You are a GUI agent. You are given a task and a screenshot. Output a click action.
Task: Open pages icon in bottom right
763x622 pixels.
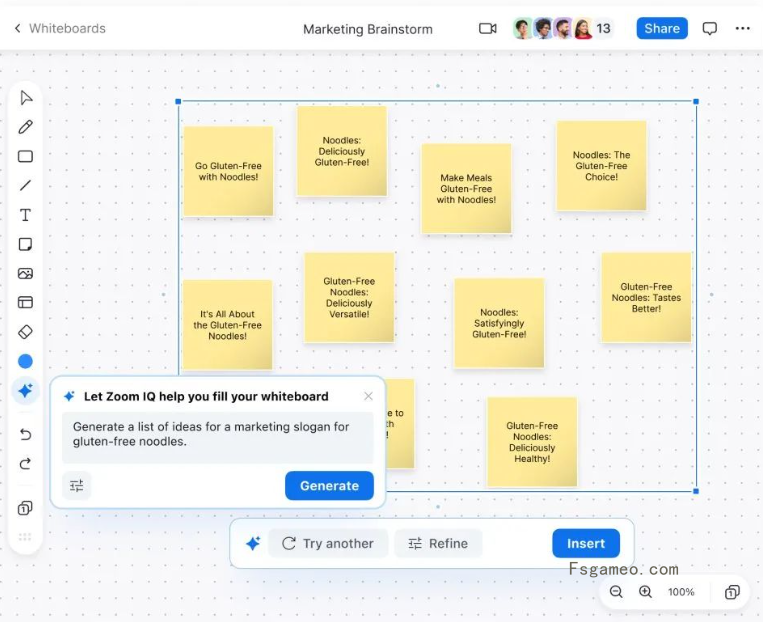click(732, 592)
